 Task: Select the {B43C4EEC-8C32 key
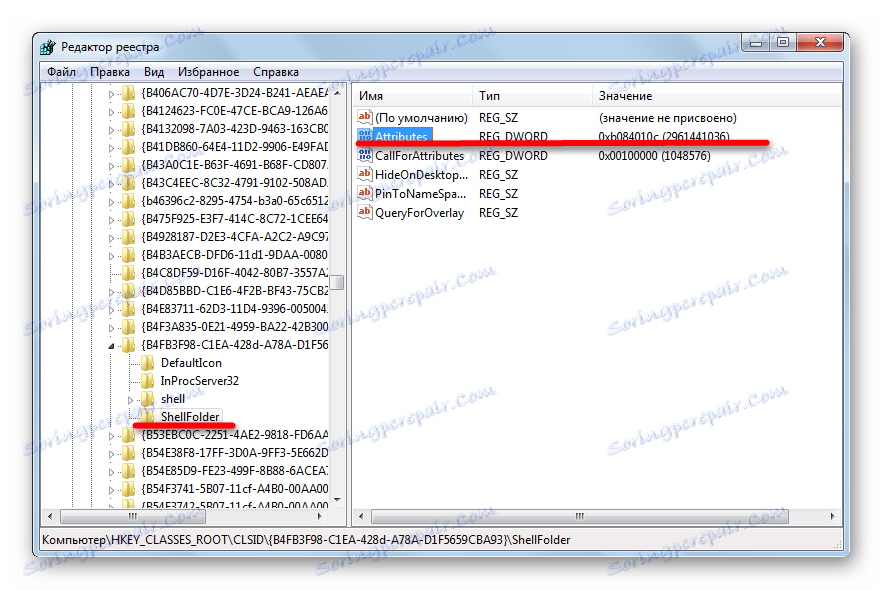coord(234,182)
